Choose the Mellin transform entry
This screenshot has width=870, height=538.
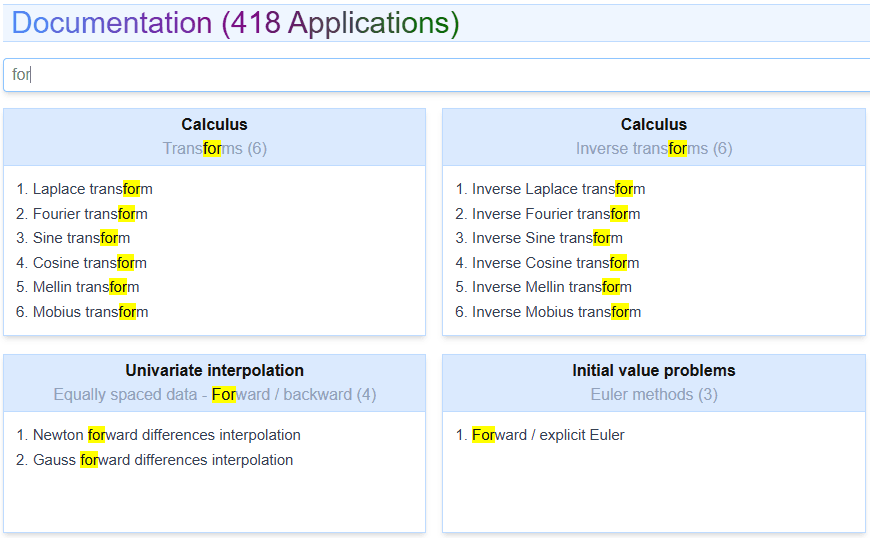coord(86,287)
